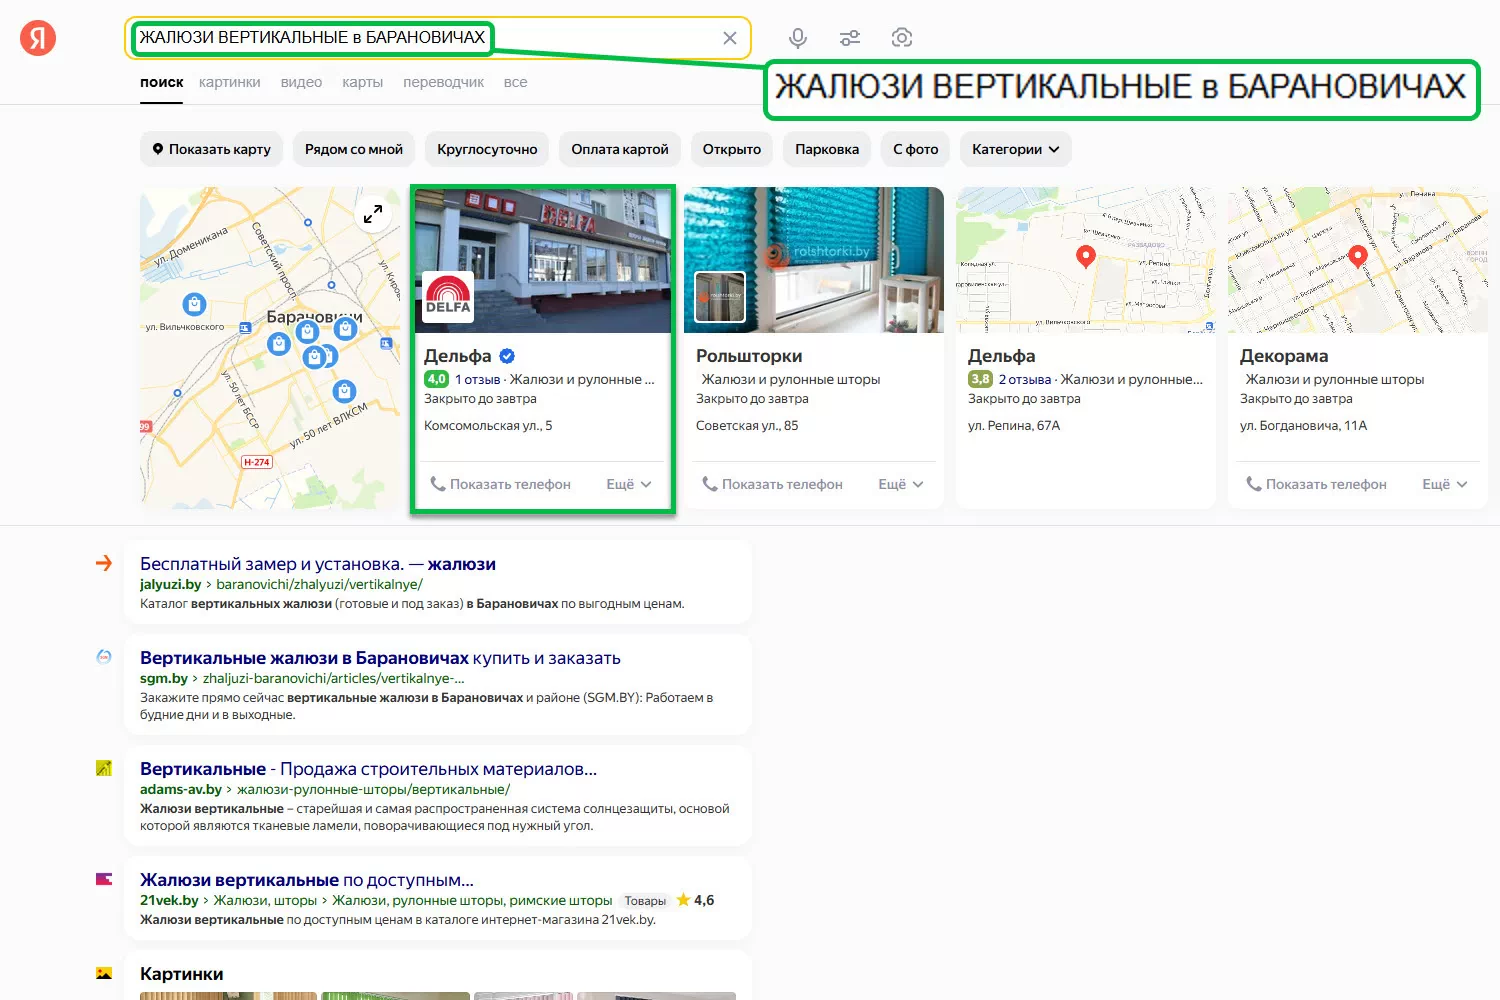Click the Yandex logo icon

click(x=38, y=38)
